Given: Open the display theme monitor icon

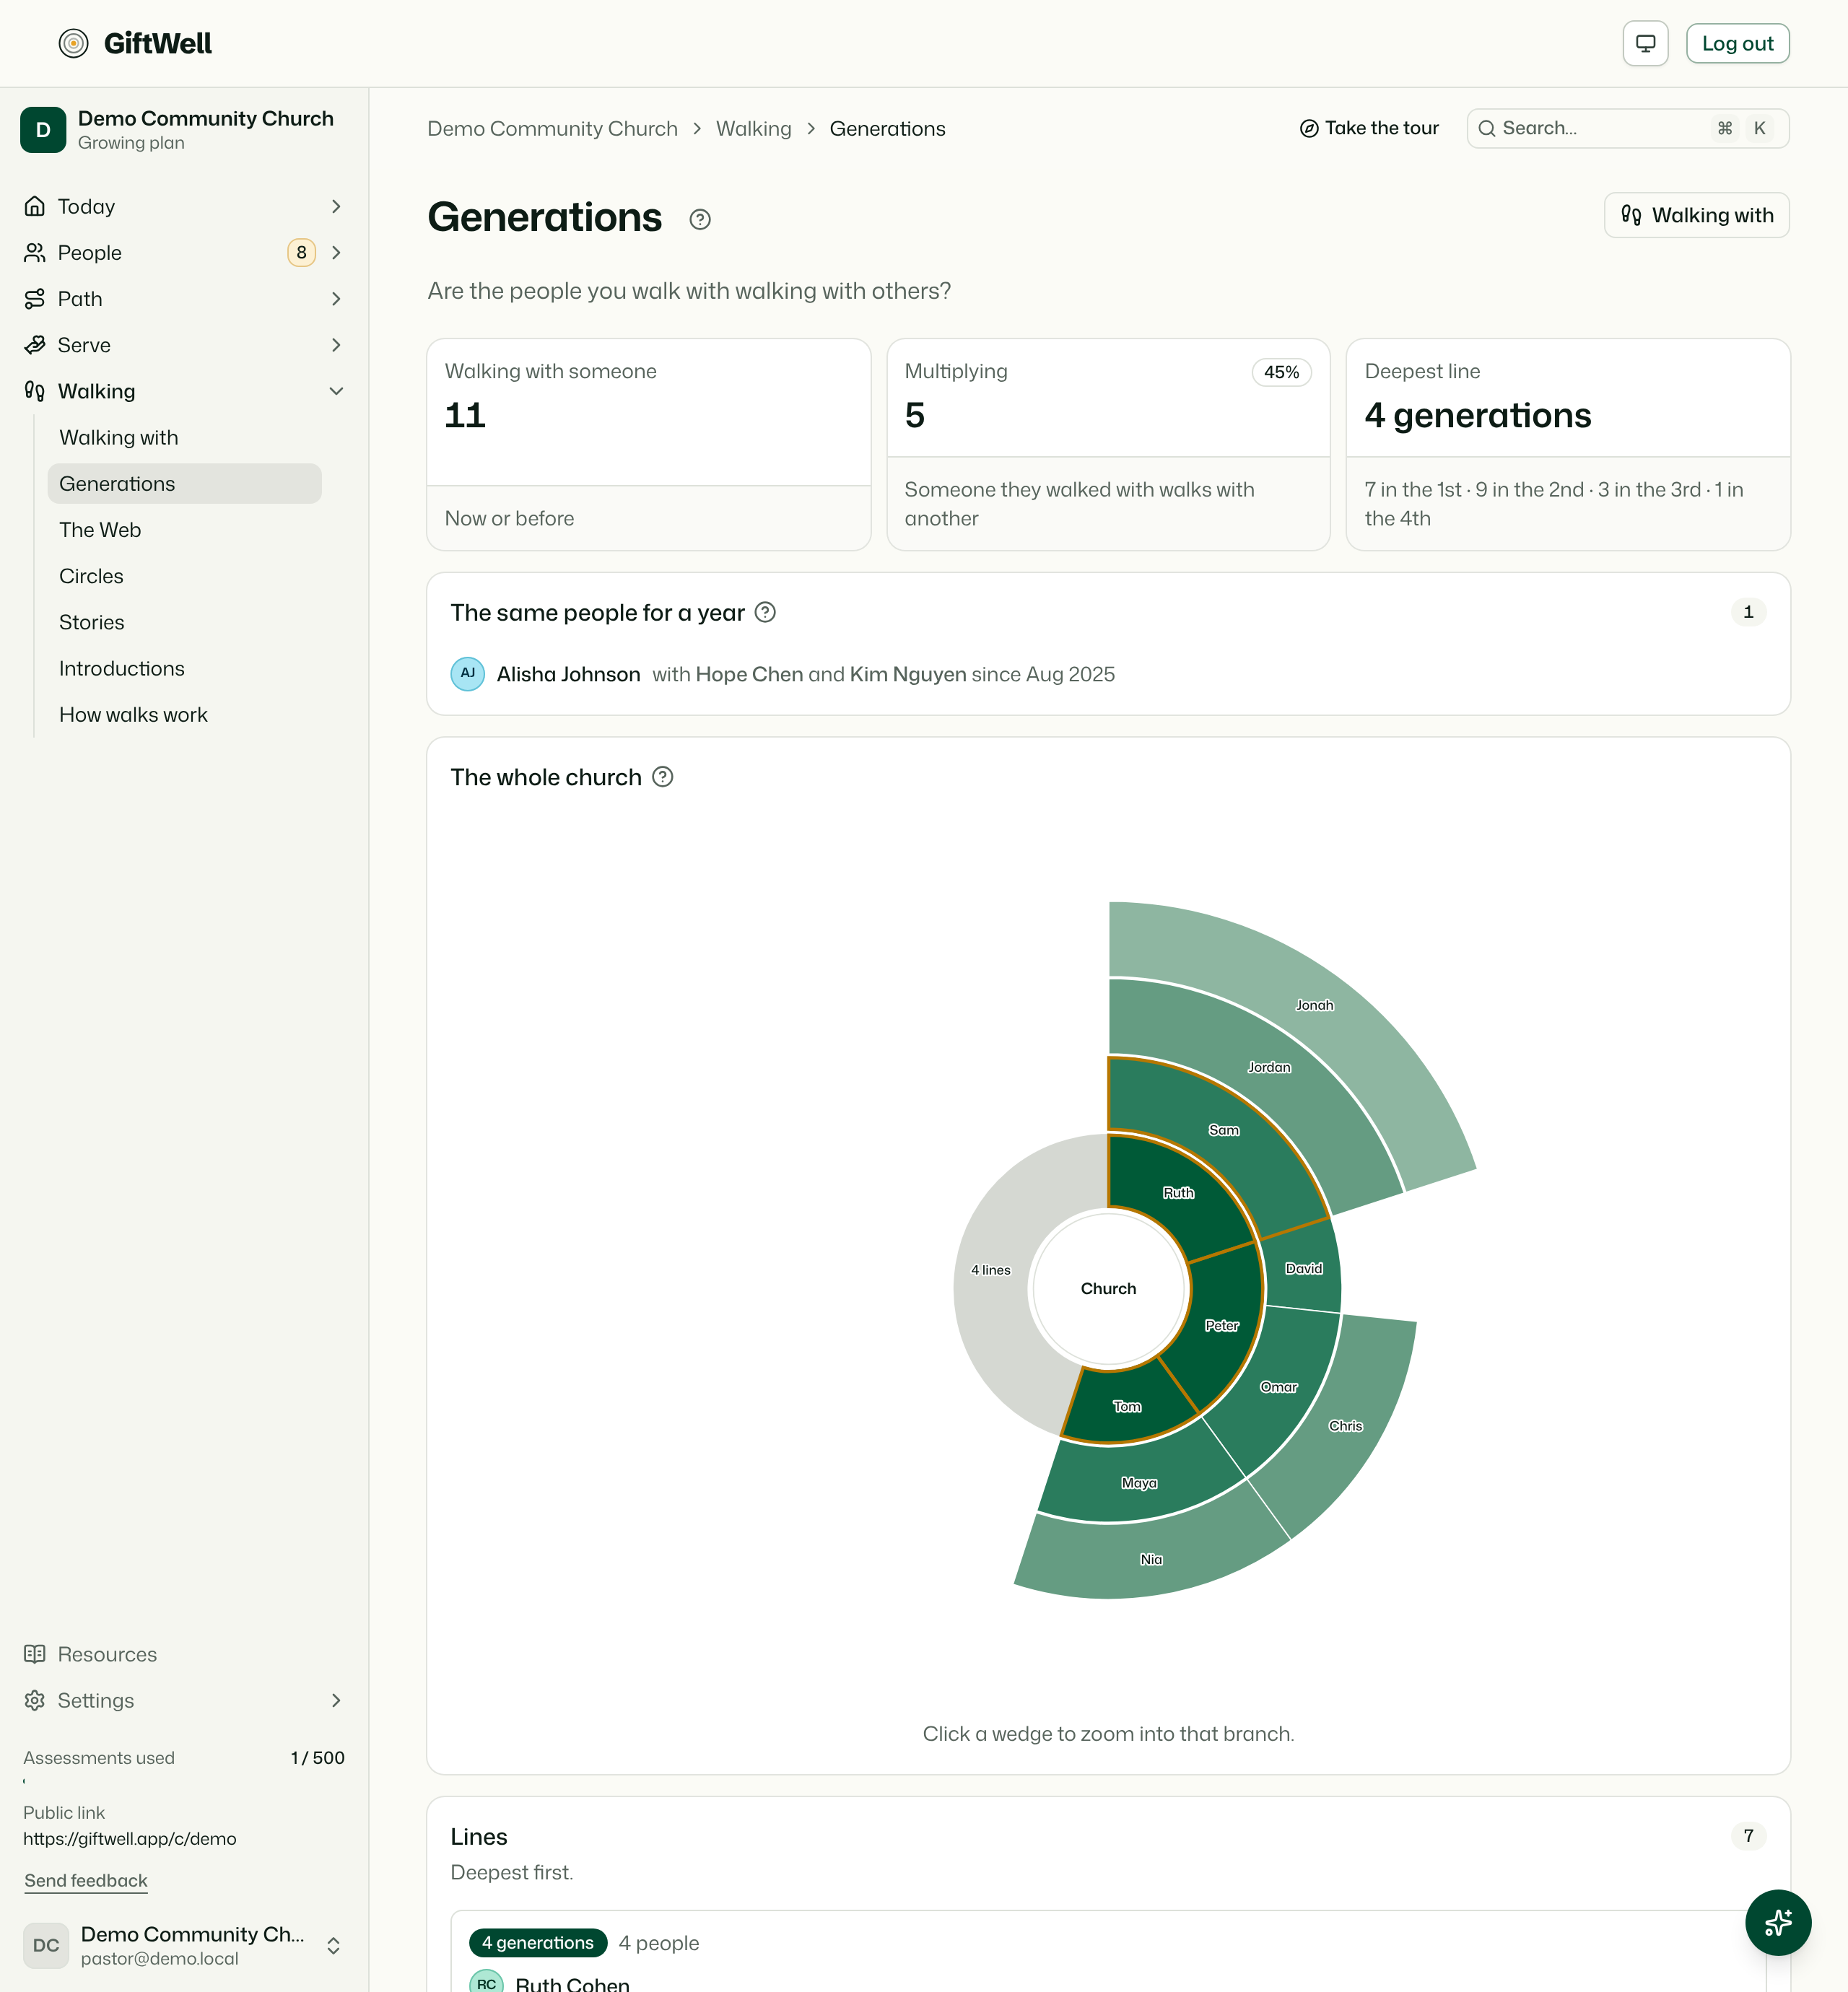Looking at the screenshot, I should coord(1645,43).
